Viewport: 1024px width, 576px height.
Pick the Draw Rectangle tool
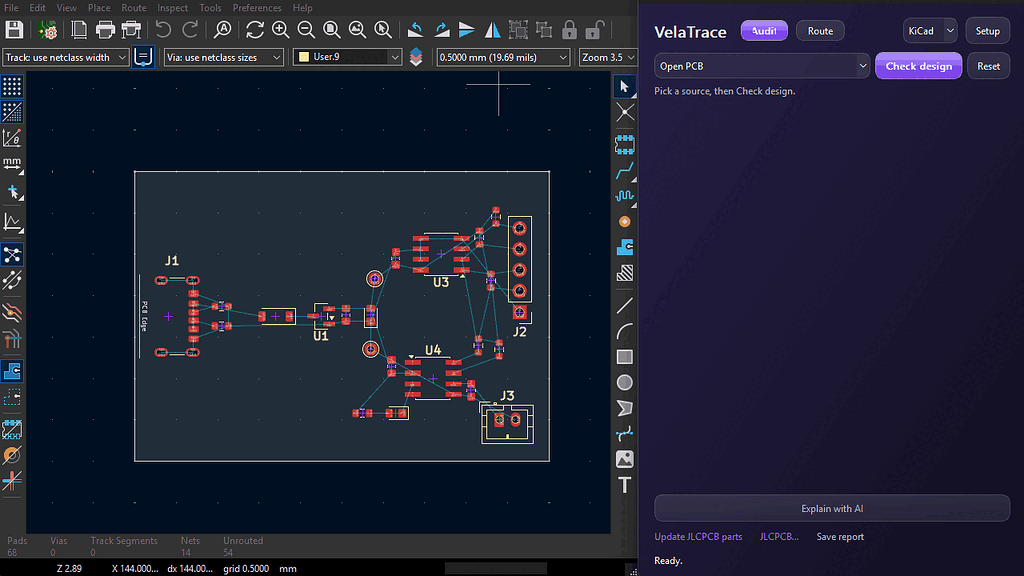624,357
